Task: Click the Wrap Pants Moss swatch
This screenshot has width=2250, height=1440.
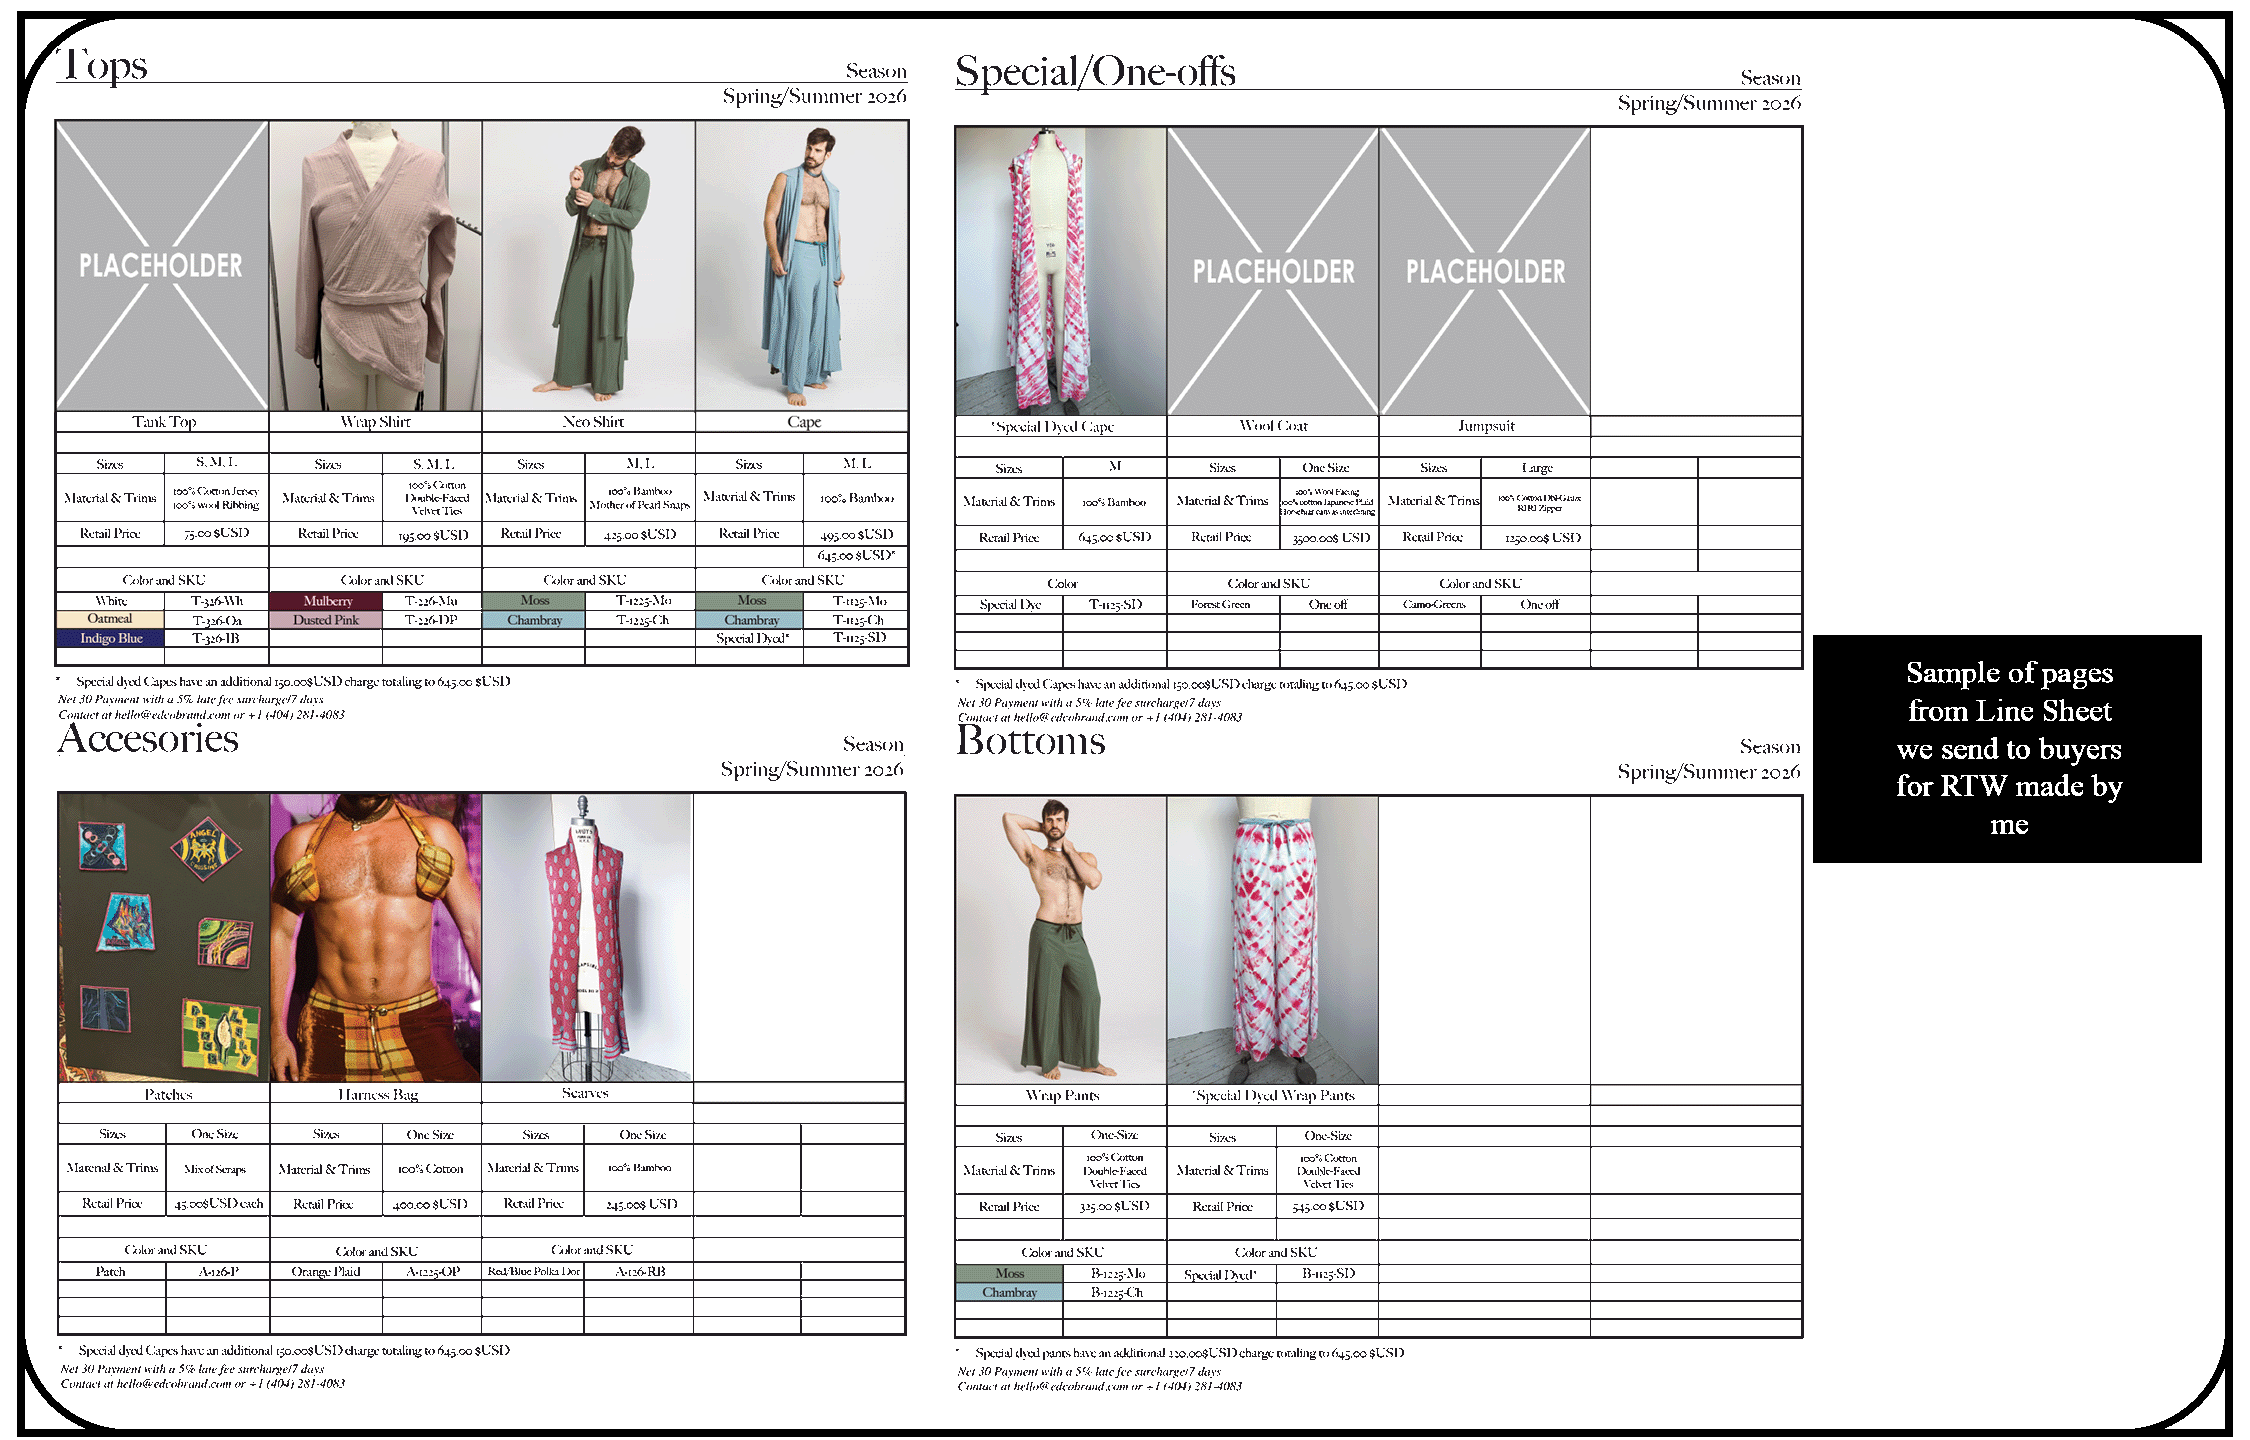Action: 1009,1273
